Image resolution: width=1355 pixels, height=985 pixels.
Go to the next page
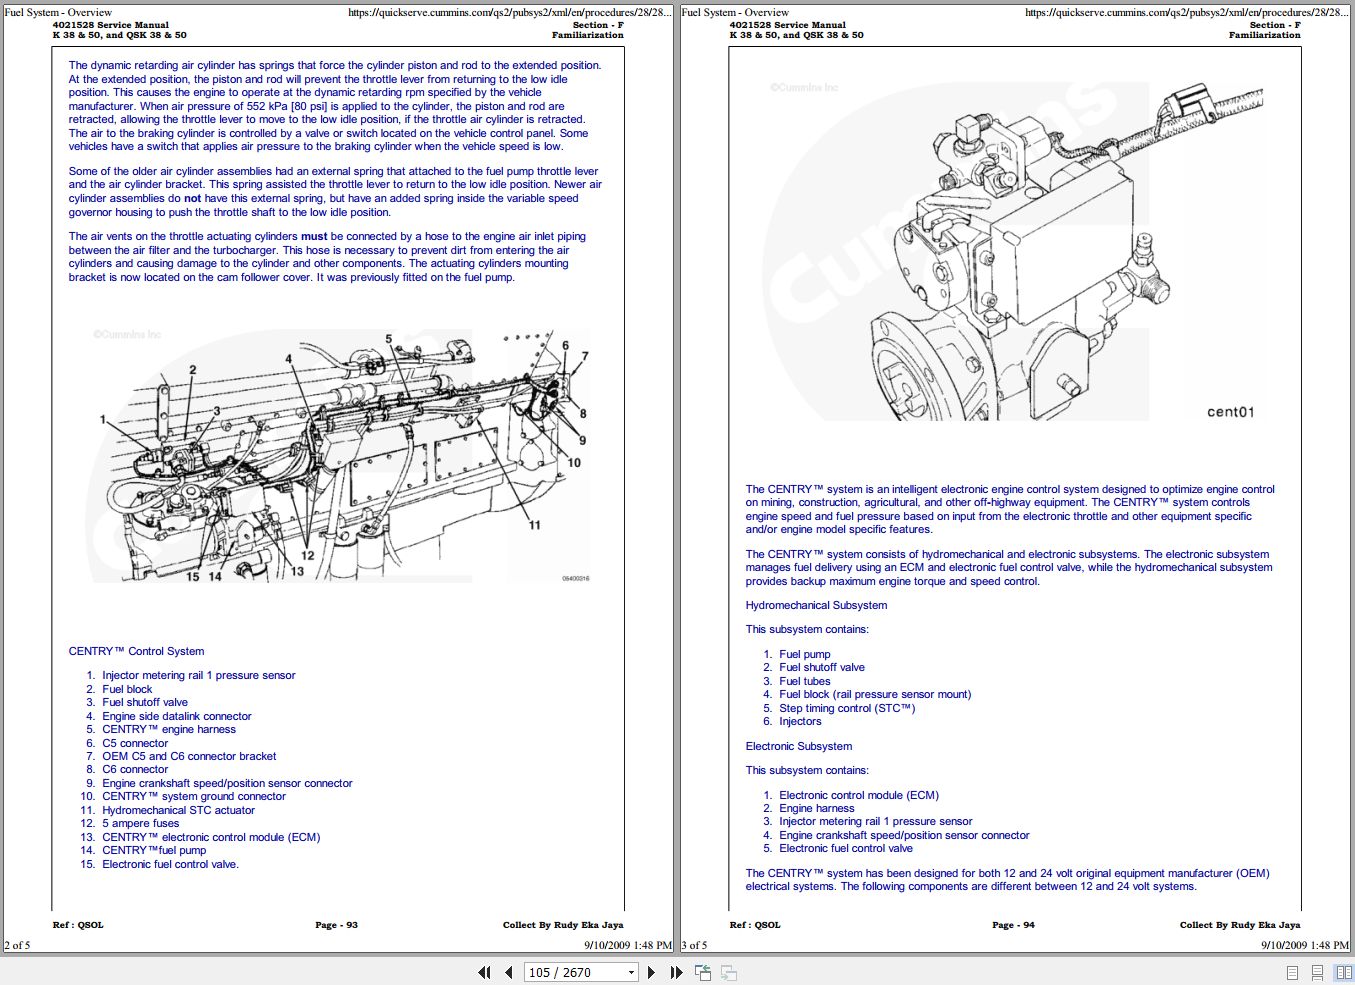point(652,972)
